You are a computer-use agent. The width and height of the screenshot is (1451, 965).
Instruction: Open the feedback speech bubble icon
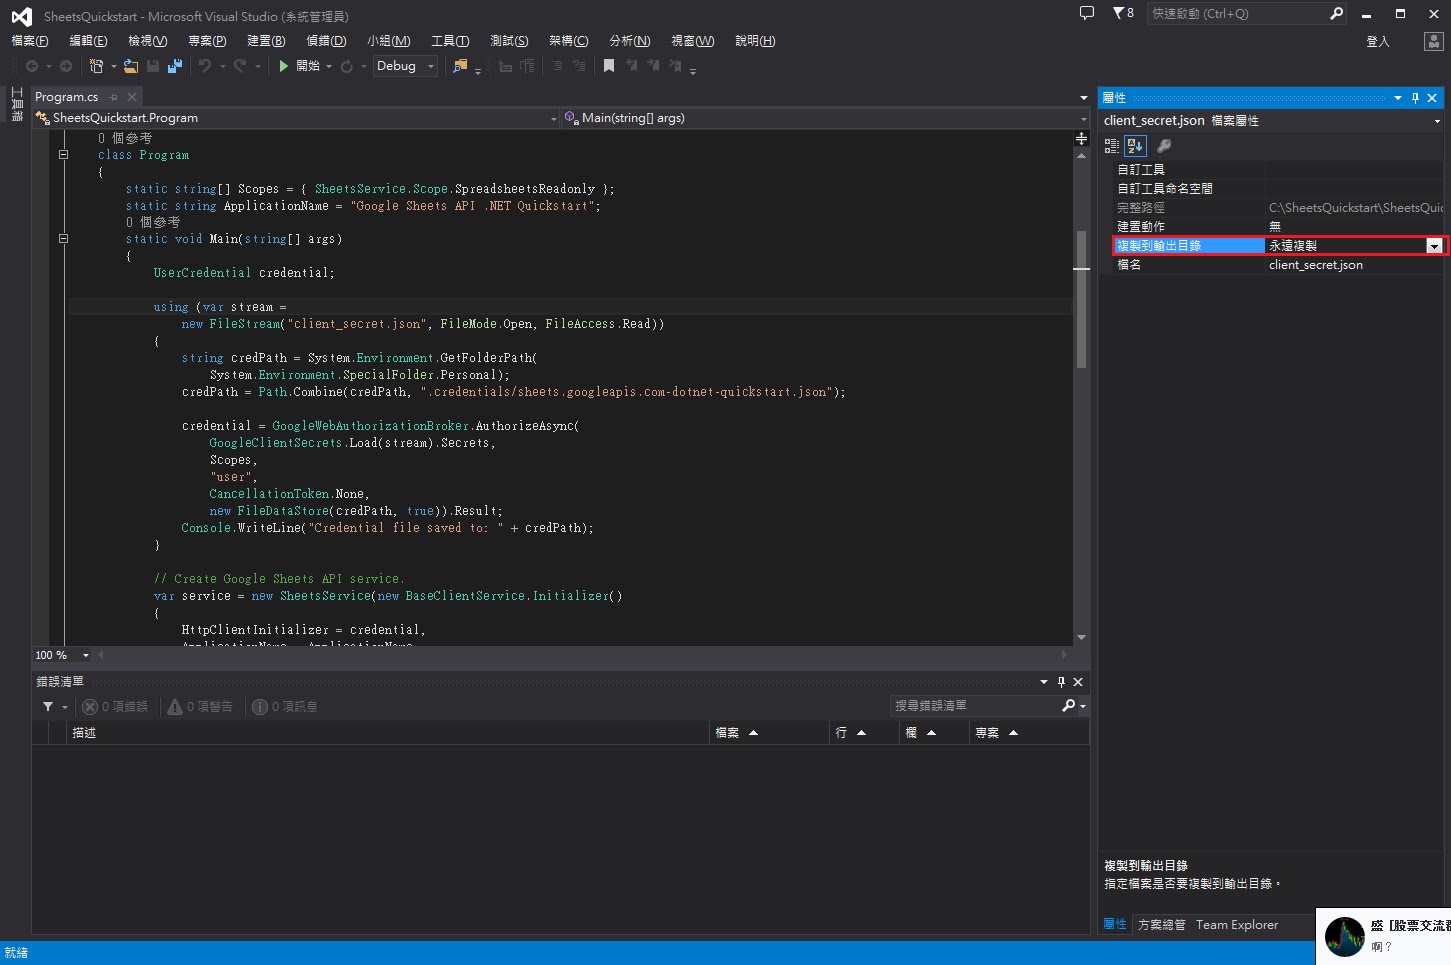pyautogui.click(x=1087, y=13)
